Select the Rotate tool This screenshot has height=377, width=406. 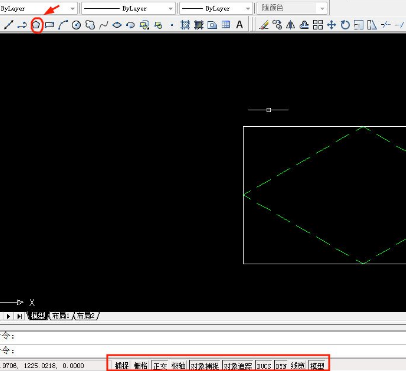coord(345,25)
